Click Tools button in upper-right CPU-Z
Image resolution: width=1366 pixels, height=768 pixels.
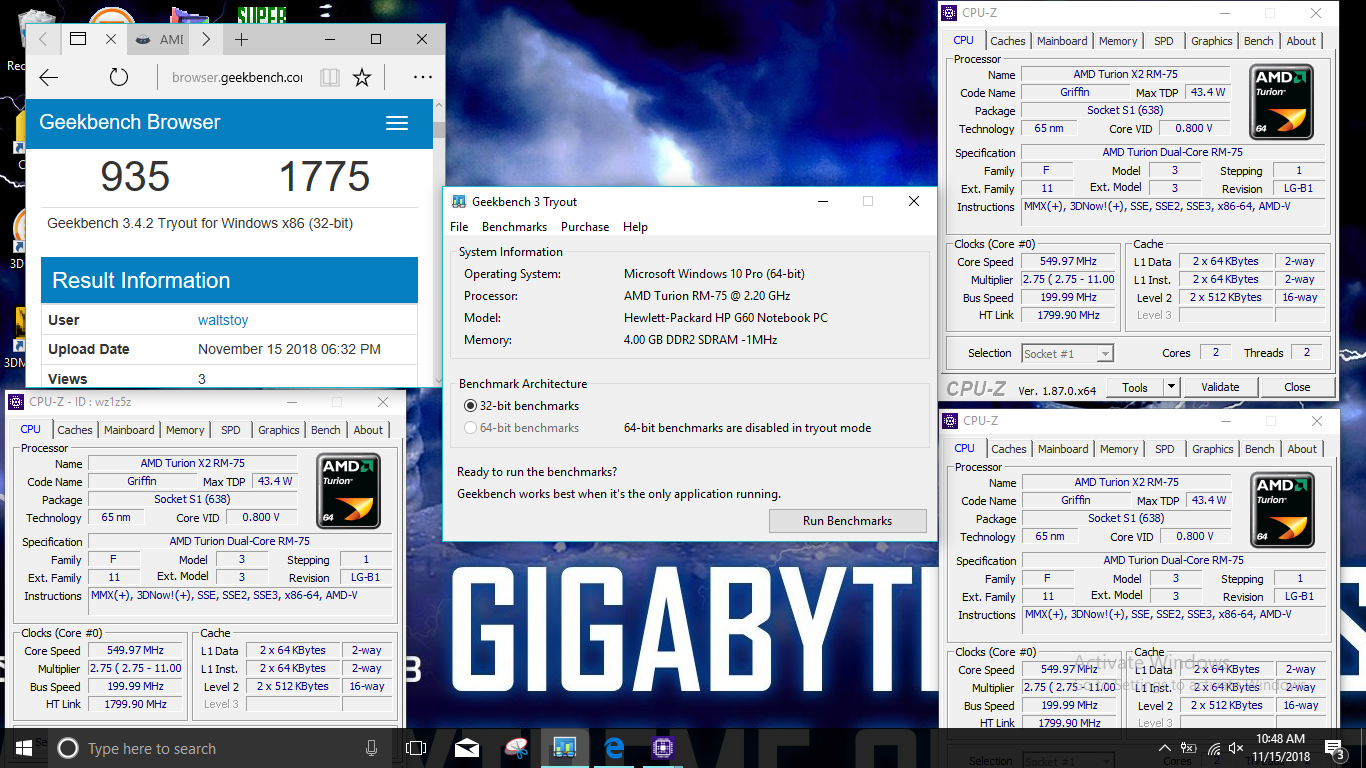pyautogui.click(x=1135, y=387)
